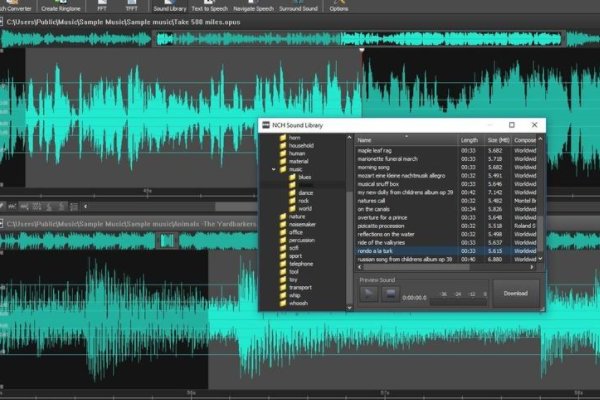Click the Download button
This screenshot has height=400, width=600.
[x=515, y=293]
